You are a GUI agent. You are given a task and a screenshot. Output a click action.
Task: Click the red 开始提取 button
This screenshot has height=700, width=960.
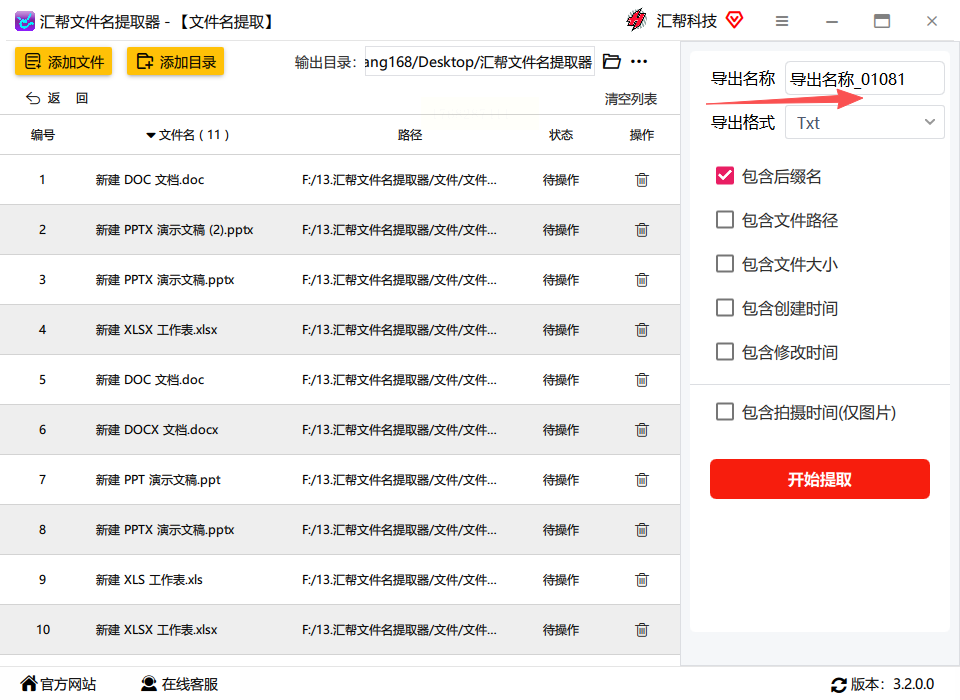point(820,479)
